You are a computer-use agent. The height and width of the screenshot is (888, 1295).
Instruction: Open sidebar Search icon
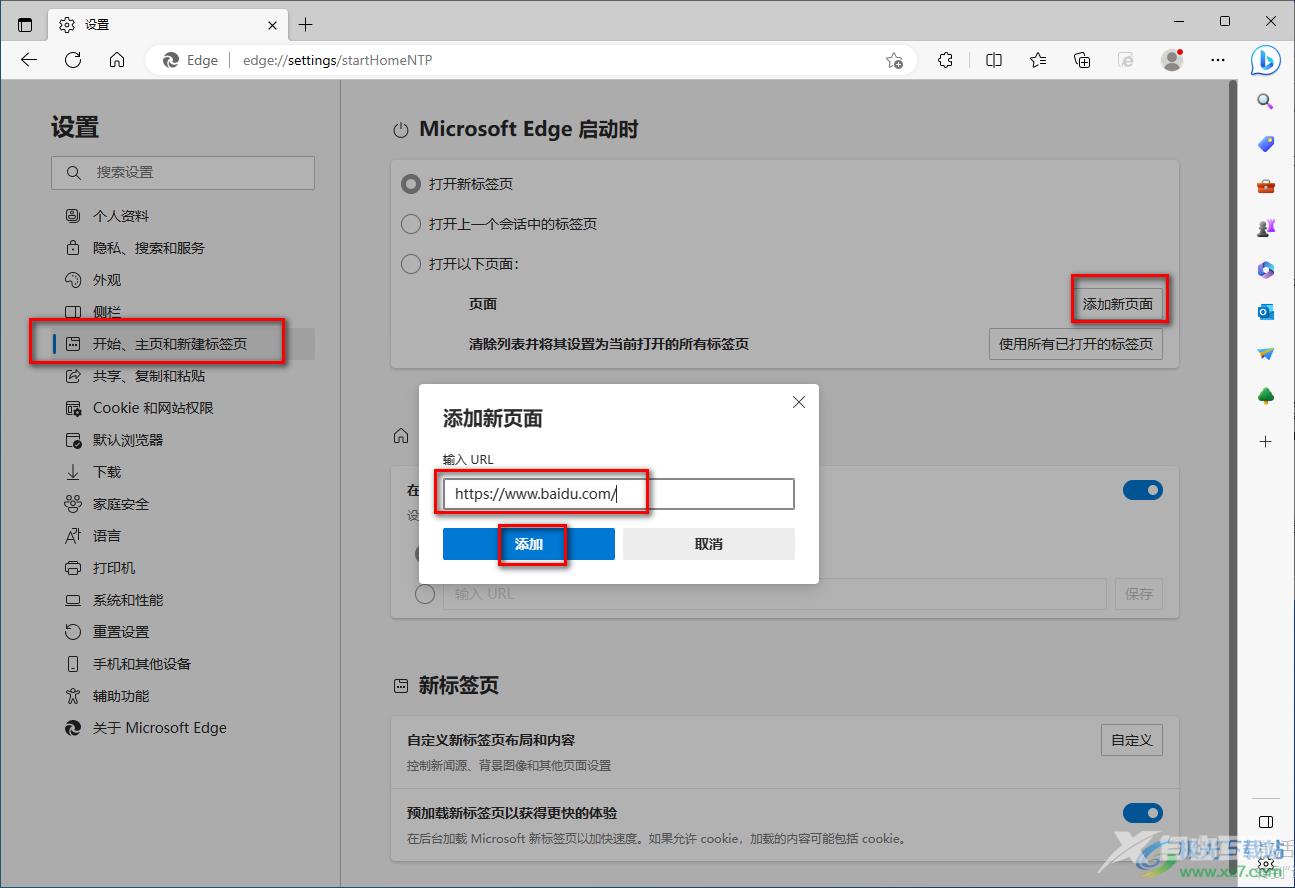click(1265, 101)
